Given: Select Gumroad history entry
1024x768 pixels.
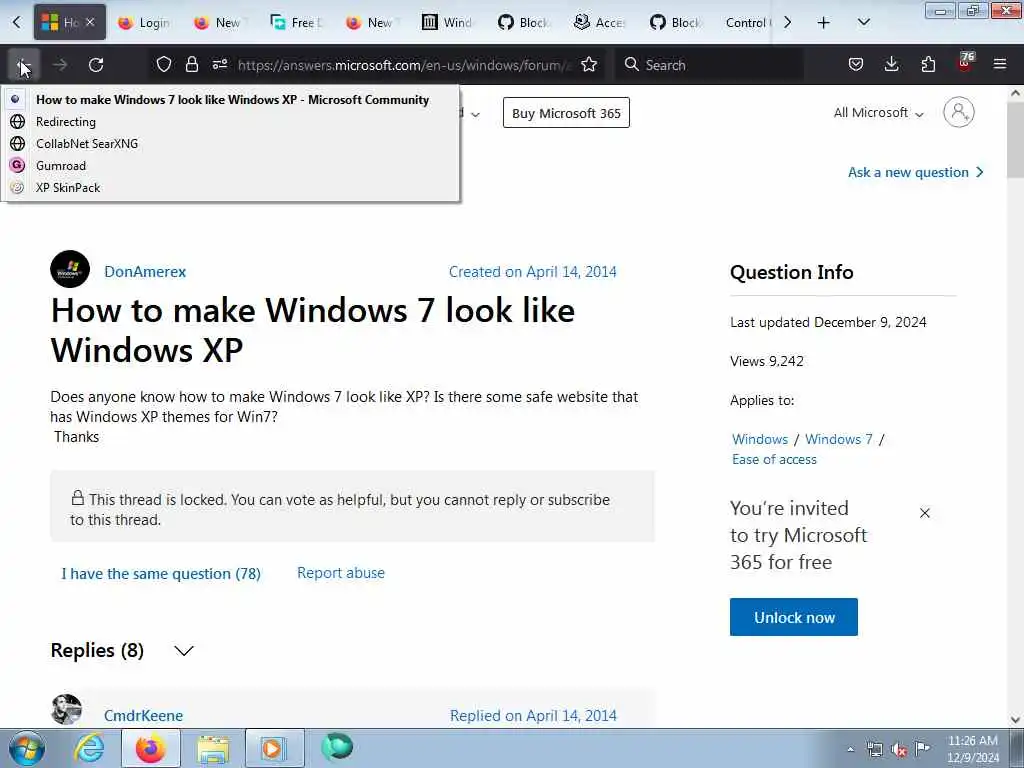Looking at the screenshot, I should point(231,166).
